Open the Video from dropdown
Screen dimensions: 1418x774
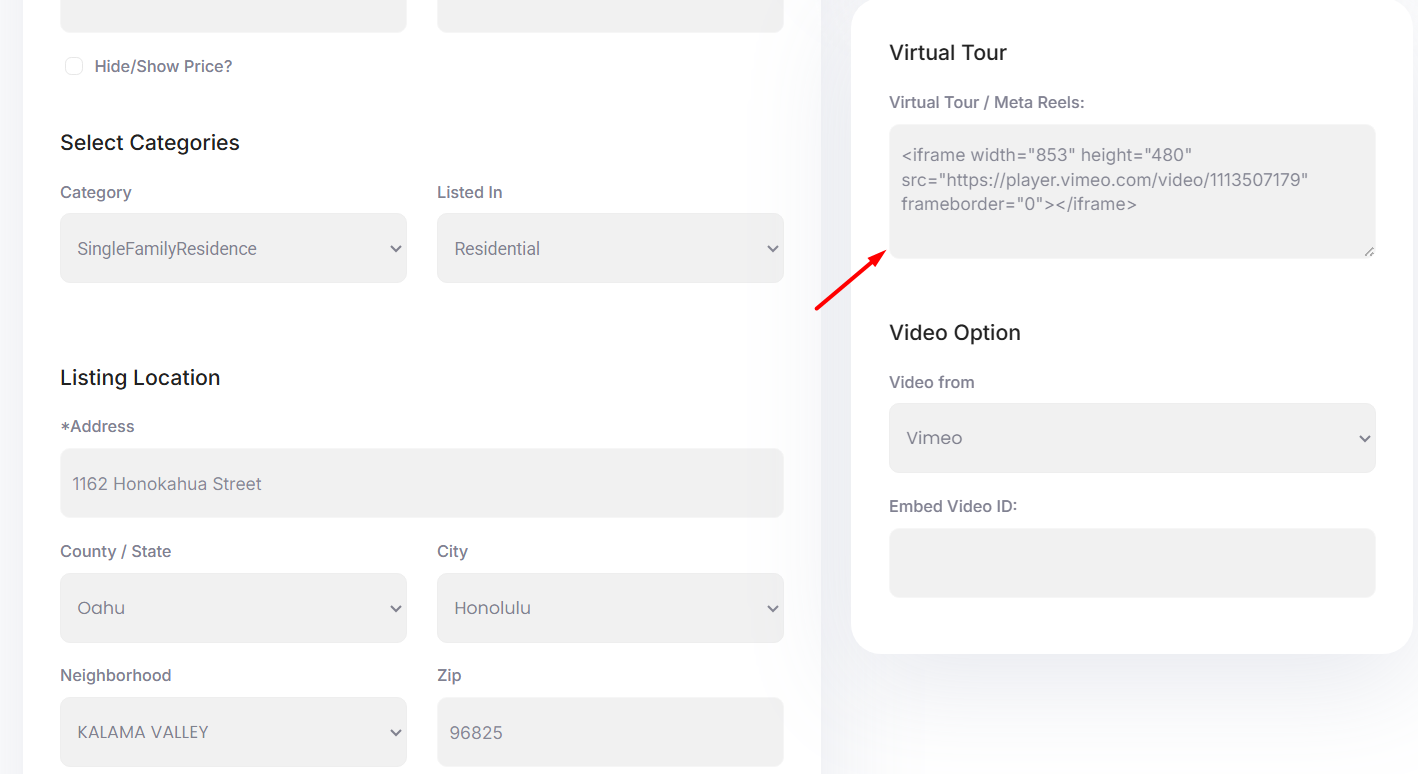[x=1132, y=438]
